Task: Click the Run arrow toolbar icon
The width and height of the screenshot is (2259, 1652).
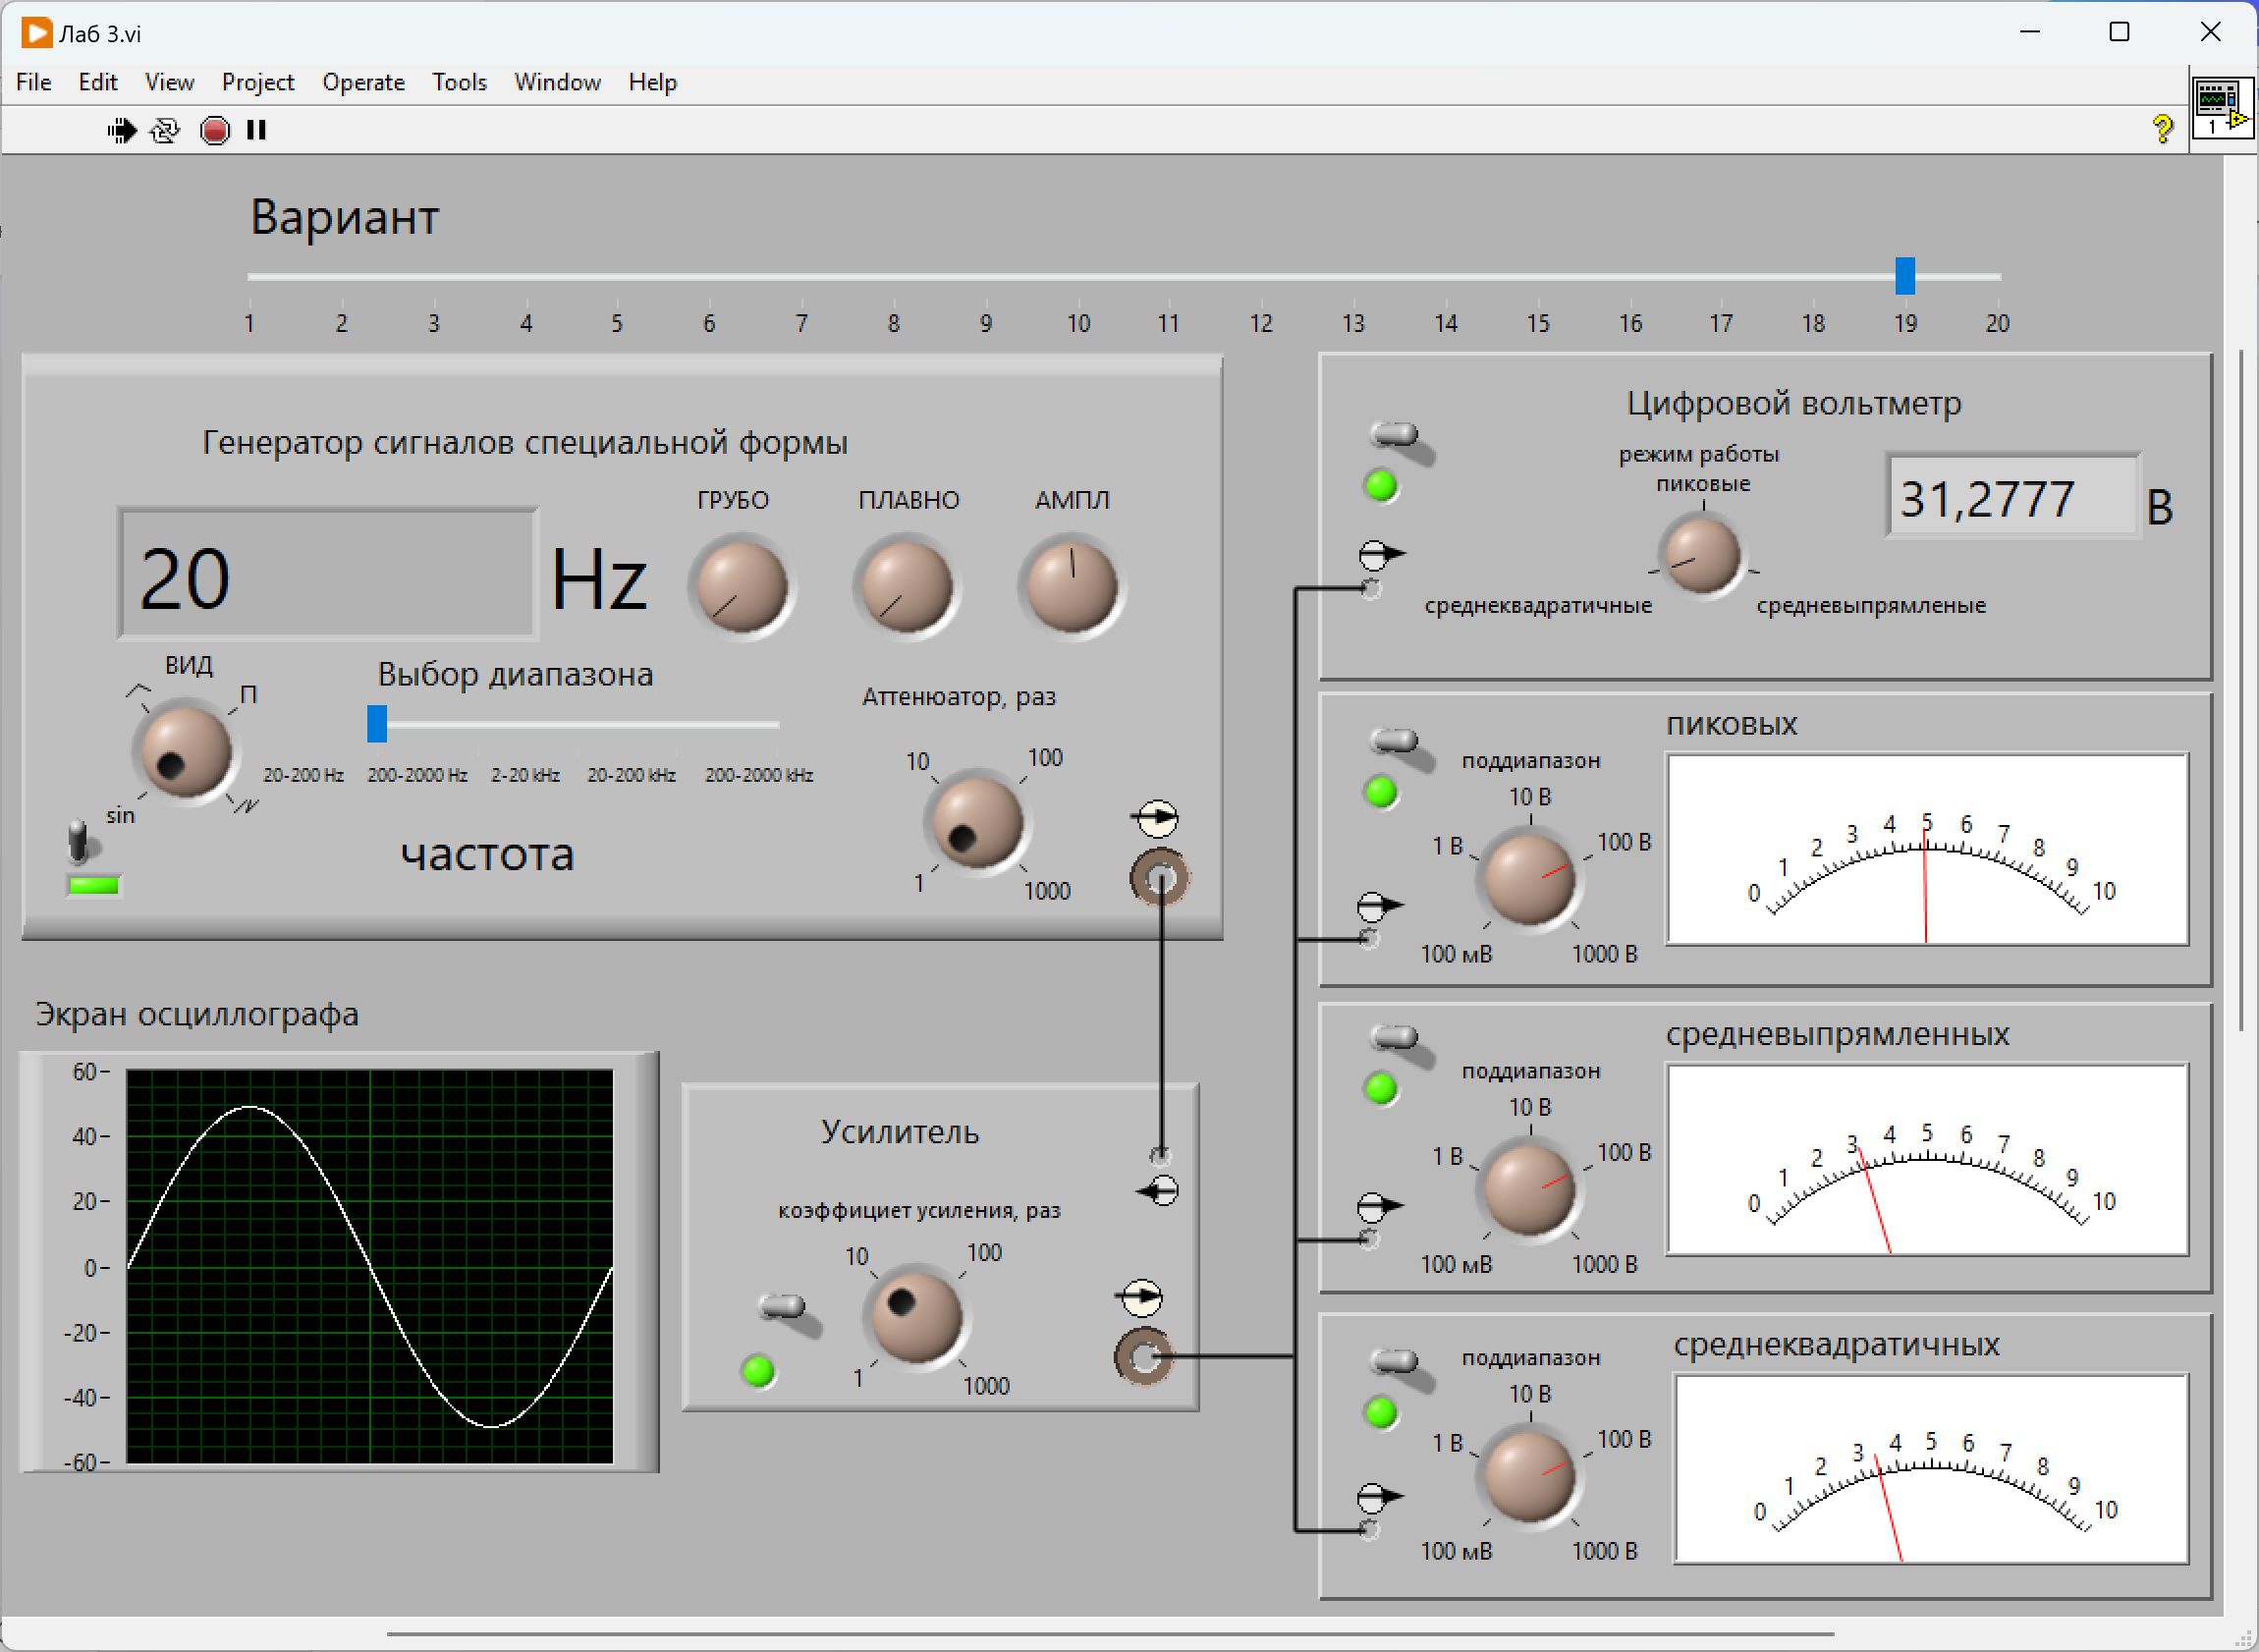Action: (x=121, y=131)
